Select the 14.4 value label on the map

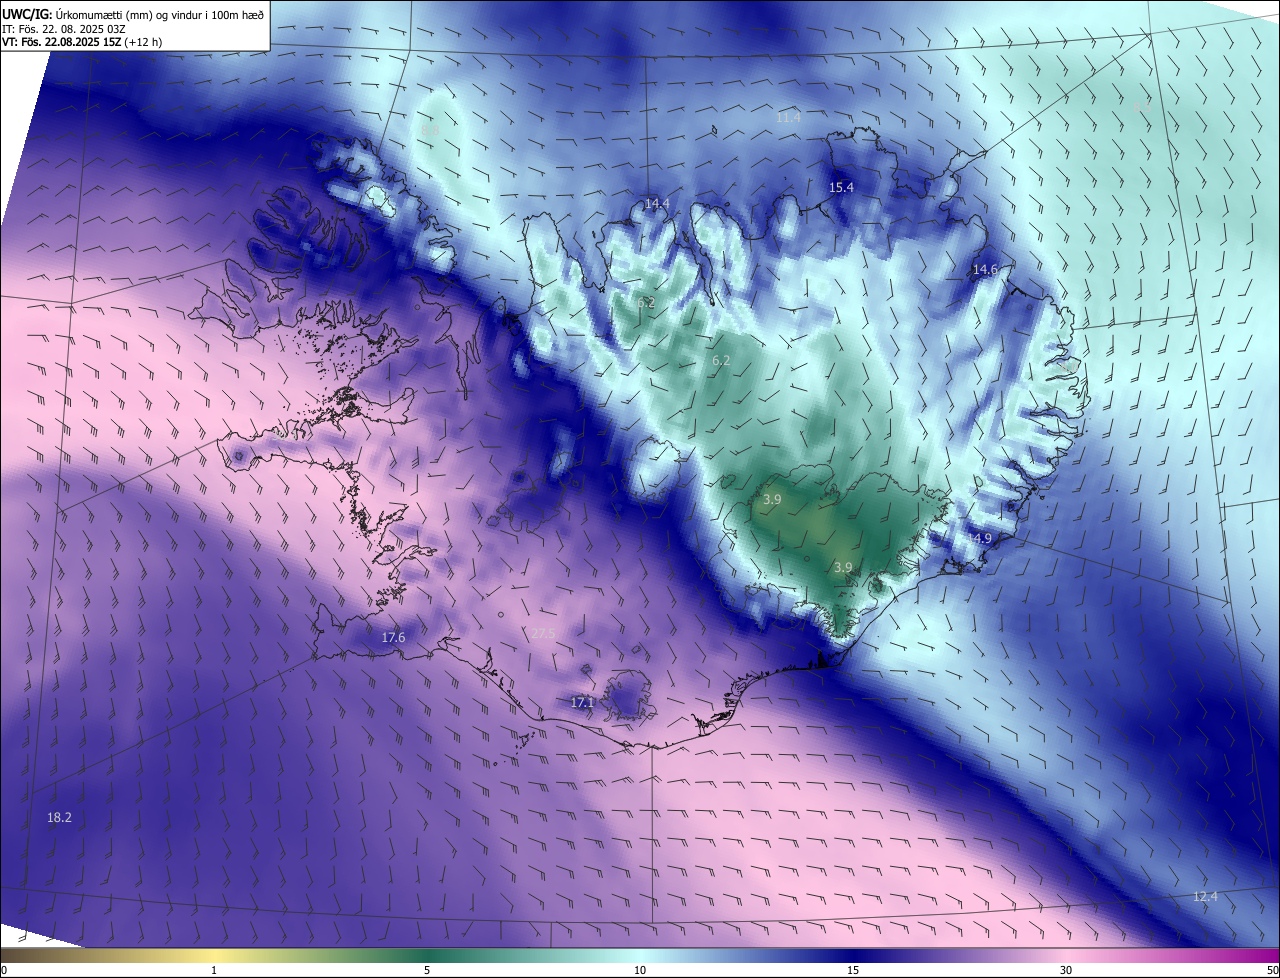point(657,204)
